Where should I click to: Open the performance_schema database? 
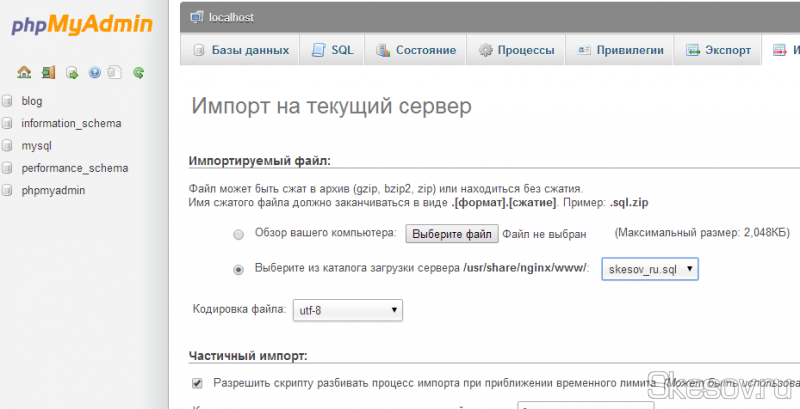point(75,168)
